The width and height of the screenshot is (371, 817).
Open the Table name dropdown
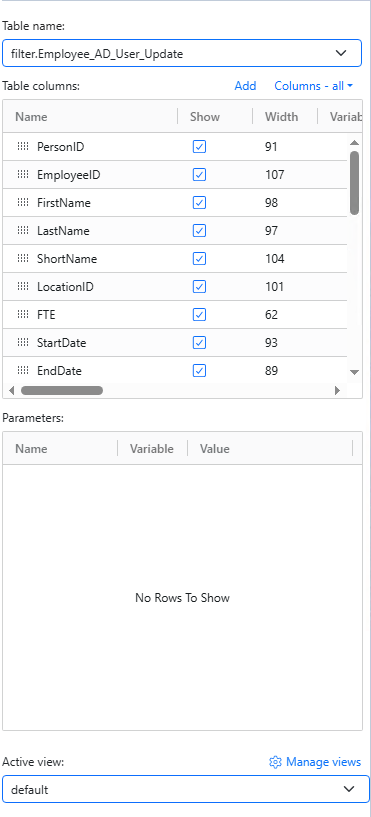point(182,53)
